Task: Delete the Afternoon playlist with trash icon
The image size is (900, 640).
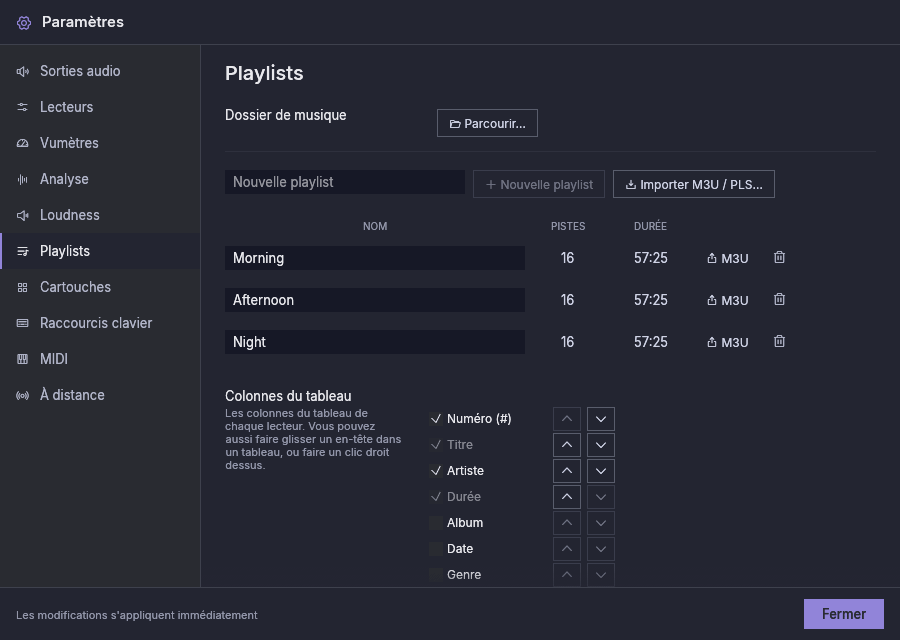Action: (x=779, y=299)
